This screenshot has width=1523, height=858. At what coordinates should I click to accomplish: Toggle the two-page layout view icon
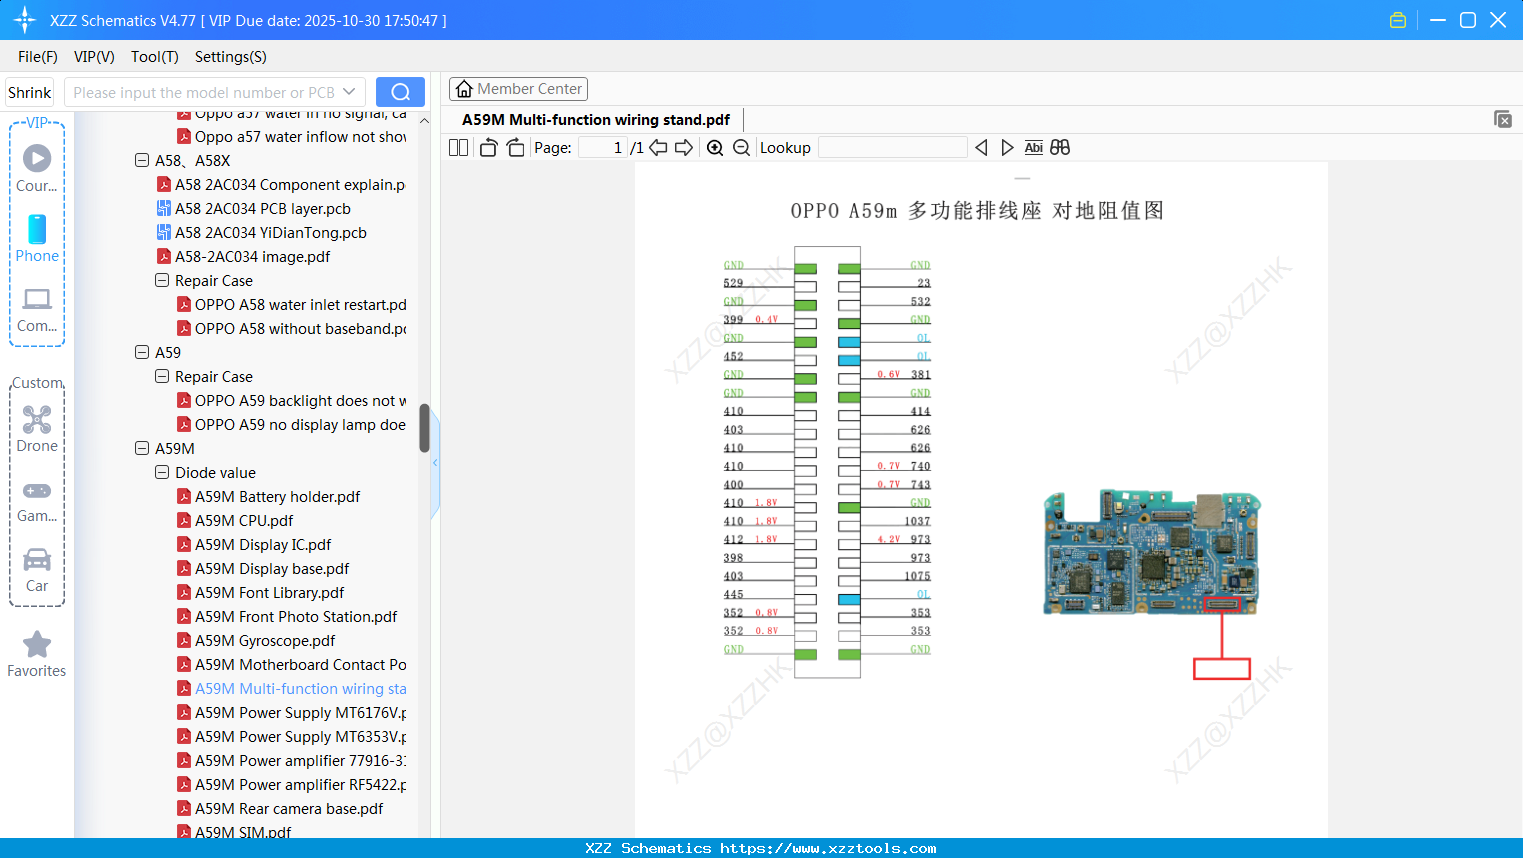[458, 147]
